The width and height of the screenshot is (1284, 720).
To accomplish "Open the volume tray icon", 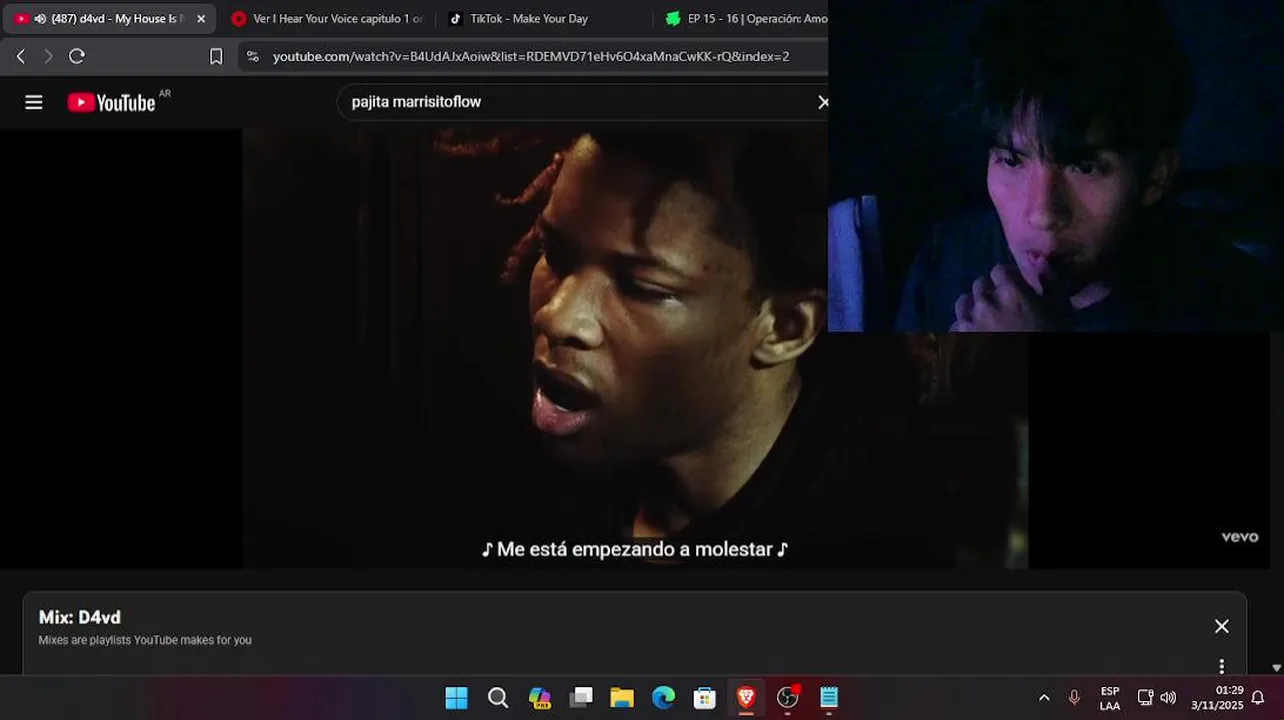I will [1168, 698].
